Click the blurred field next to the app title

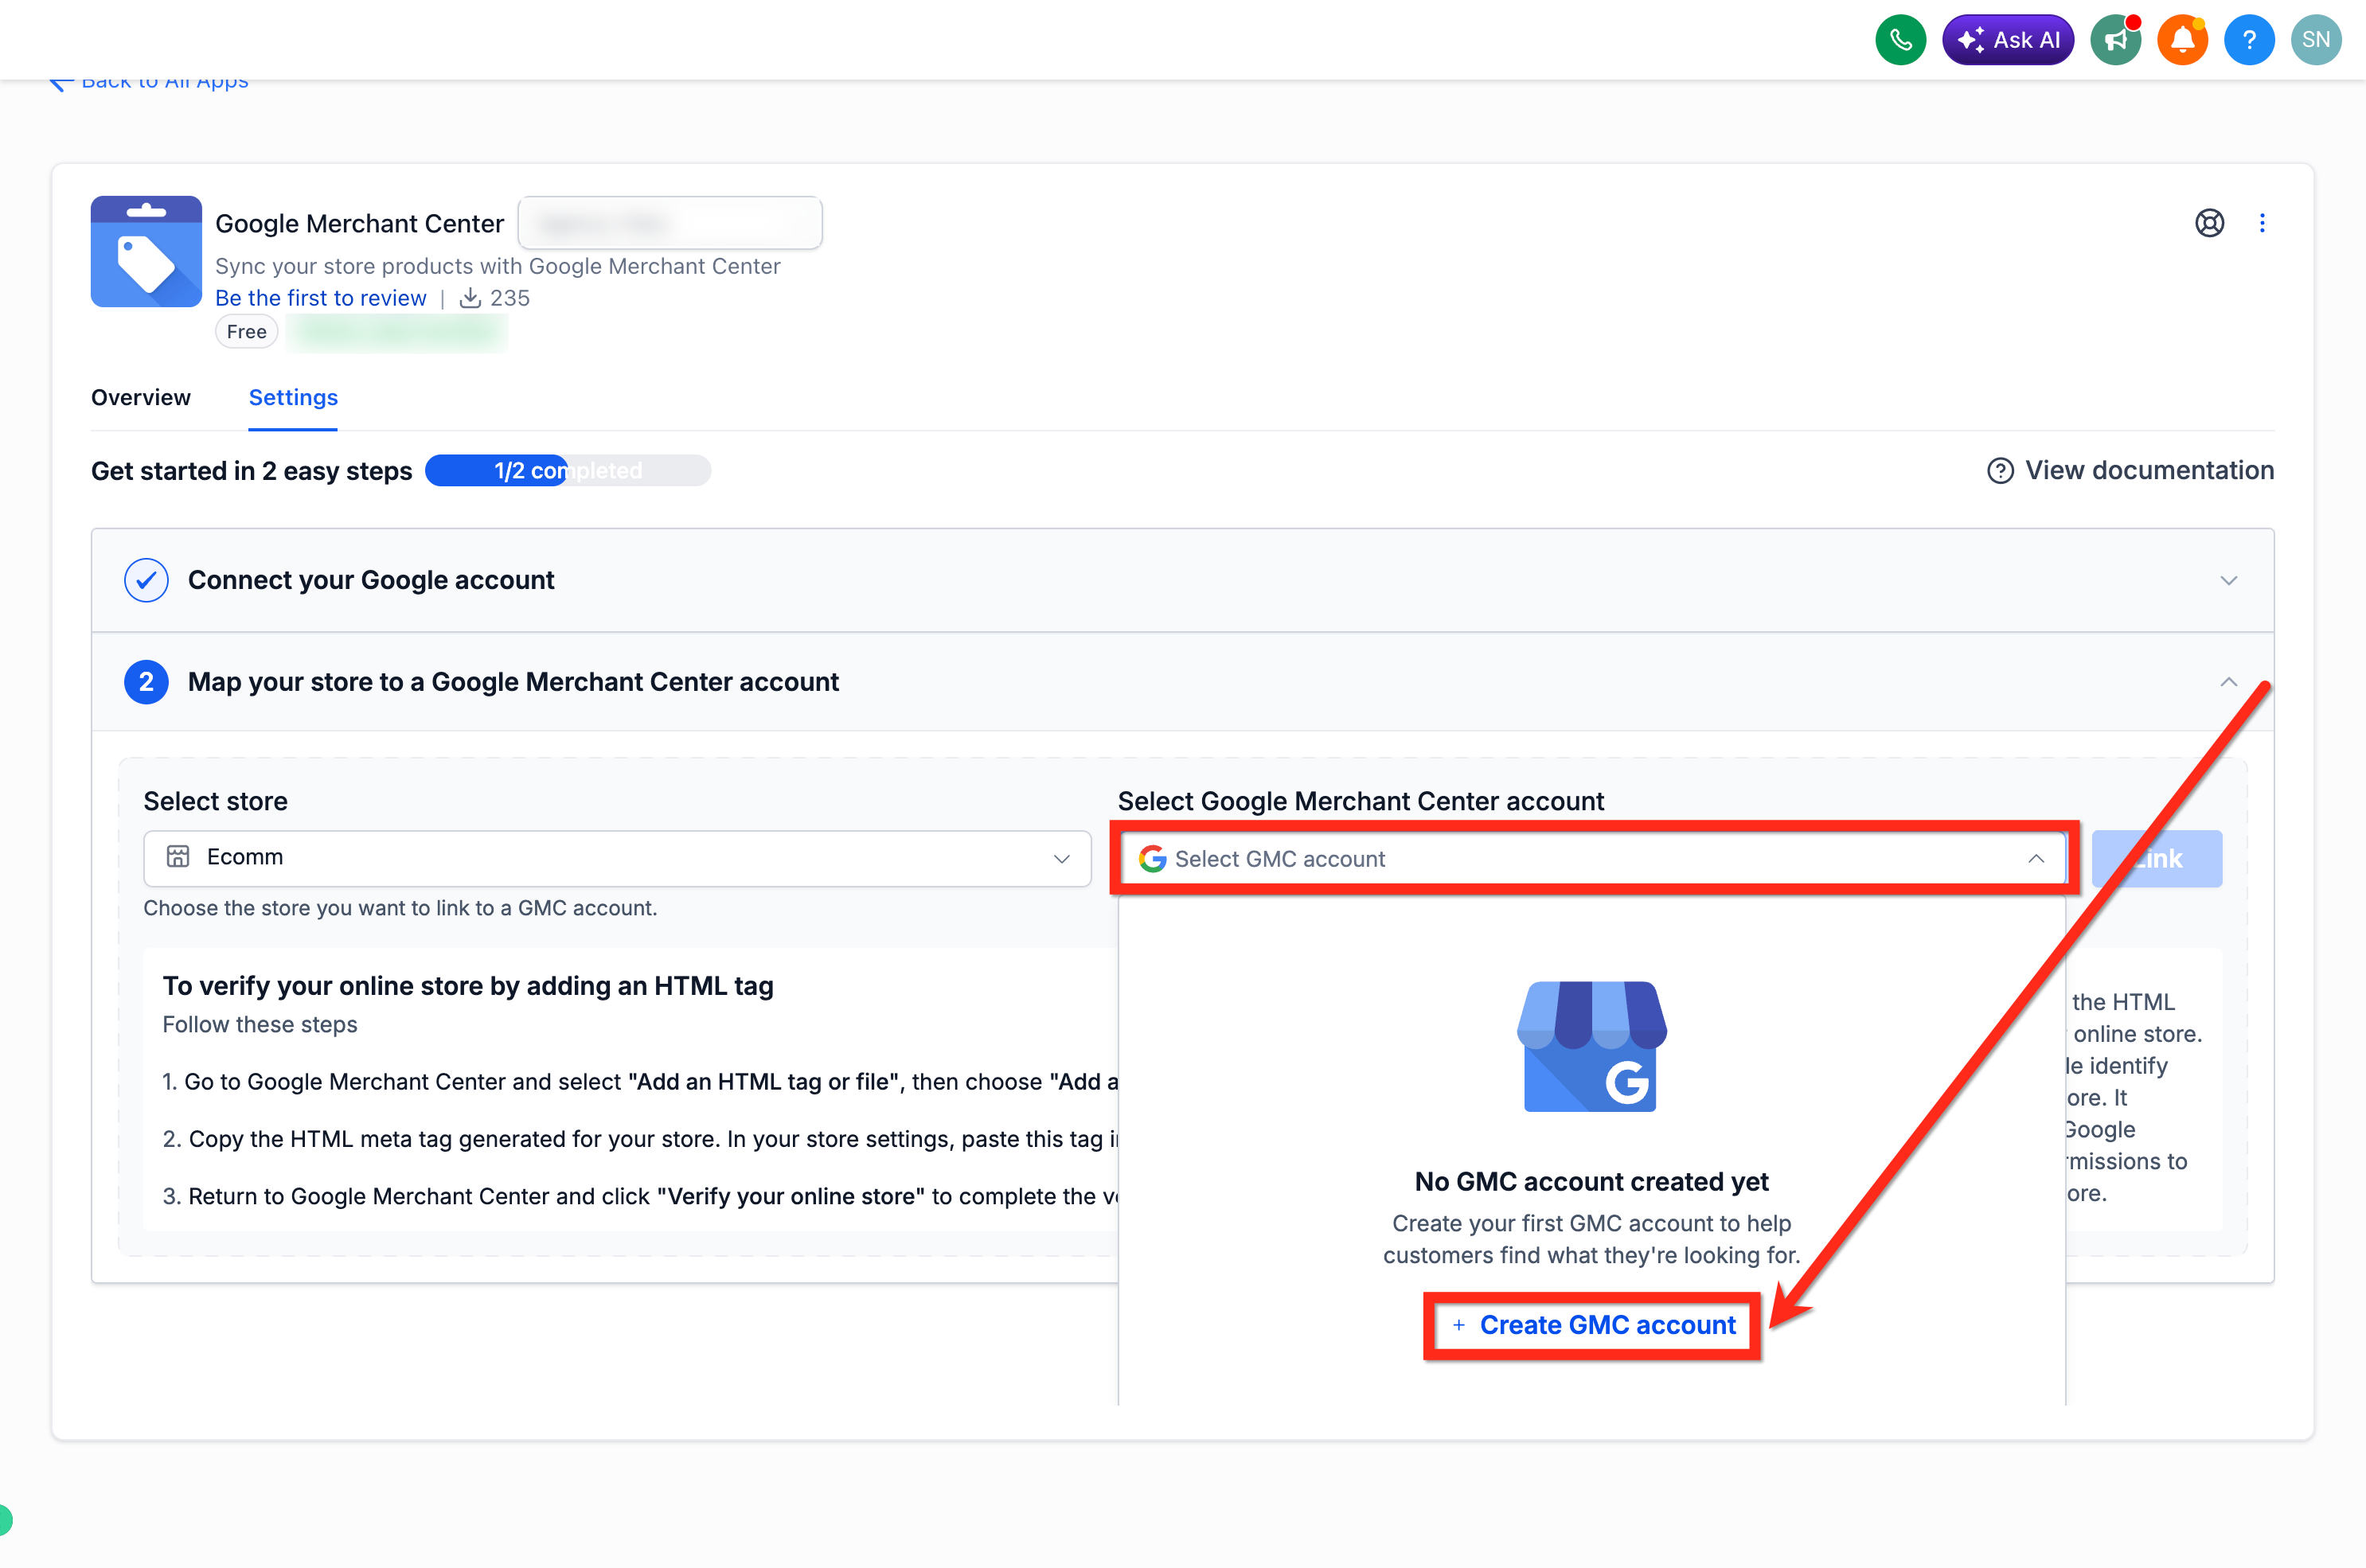(670, 223)
